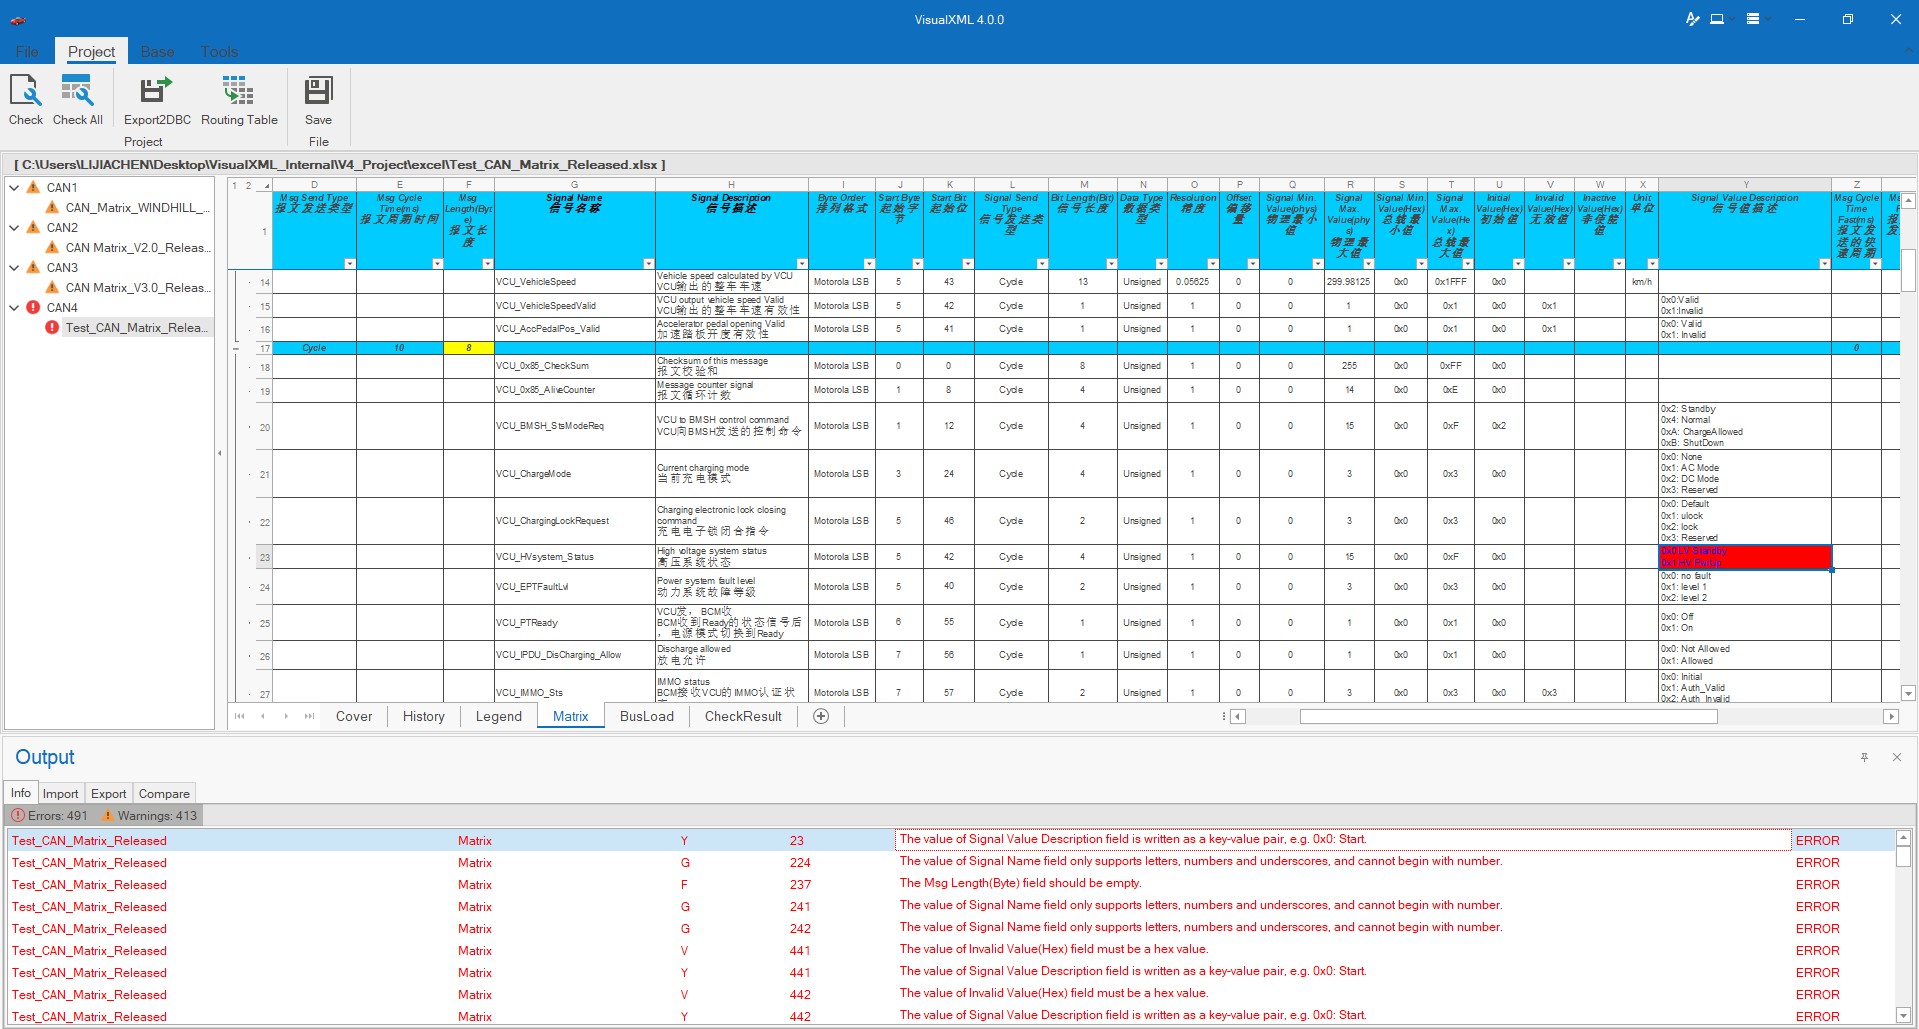The height and width of the screenshot is (1029, 1919).
Task: Pin the Output panel
Action: (x=1864, y=758)
